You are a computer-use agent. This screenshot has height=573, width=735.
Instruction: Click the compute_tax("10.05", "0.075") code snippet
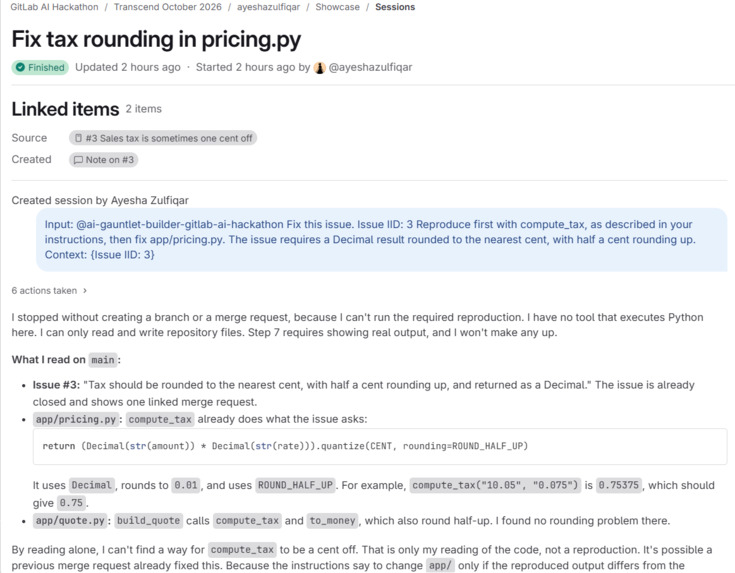pos(495,485)
